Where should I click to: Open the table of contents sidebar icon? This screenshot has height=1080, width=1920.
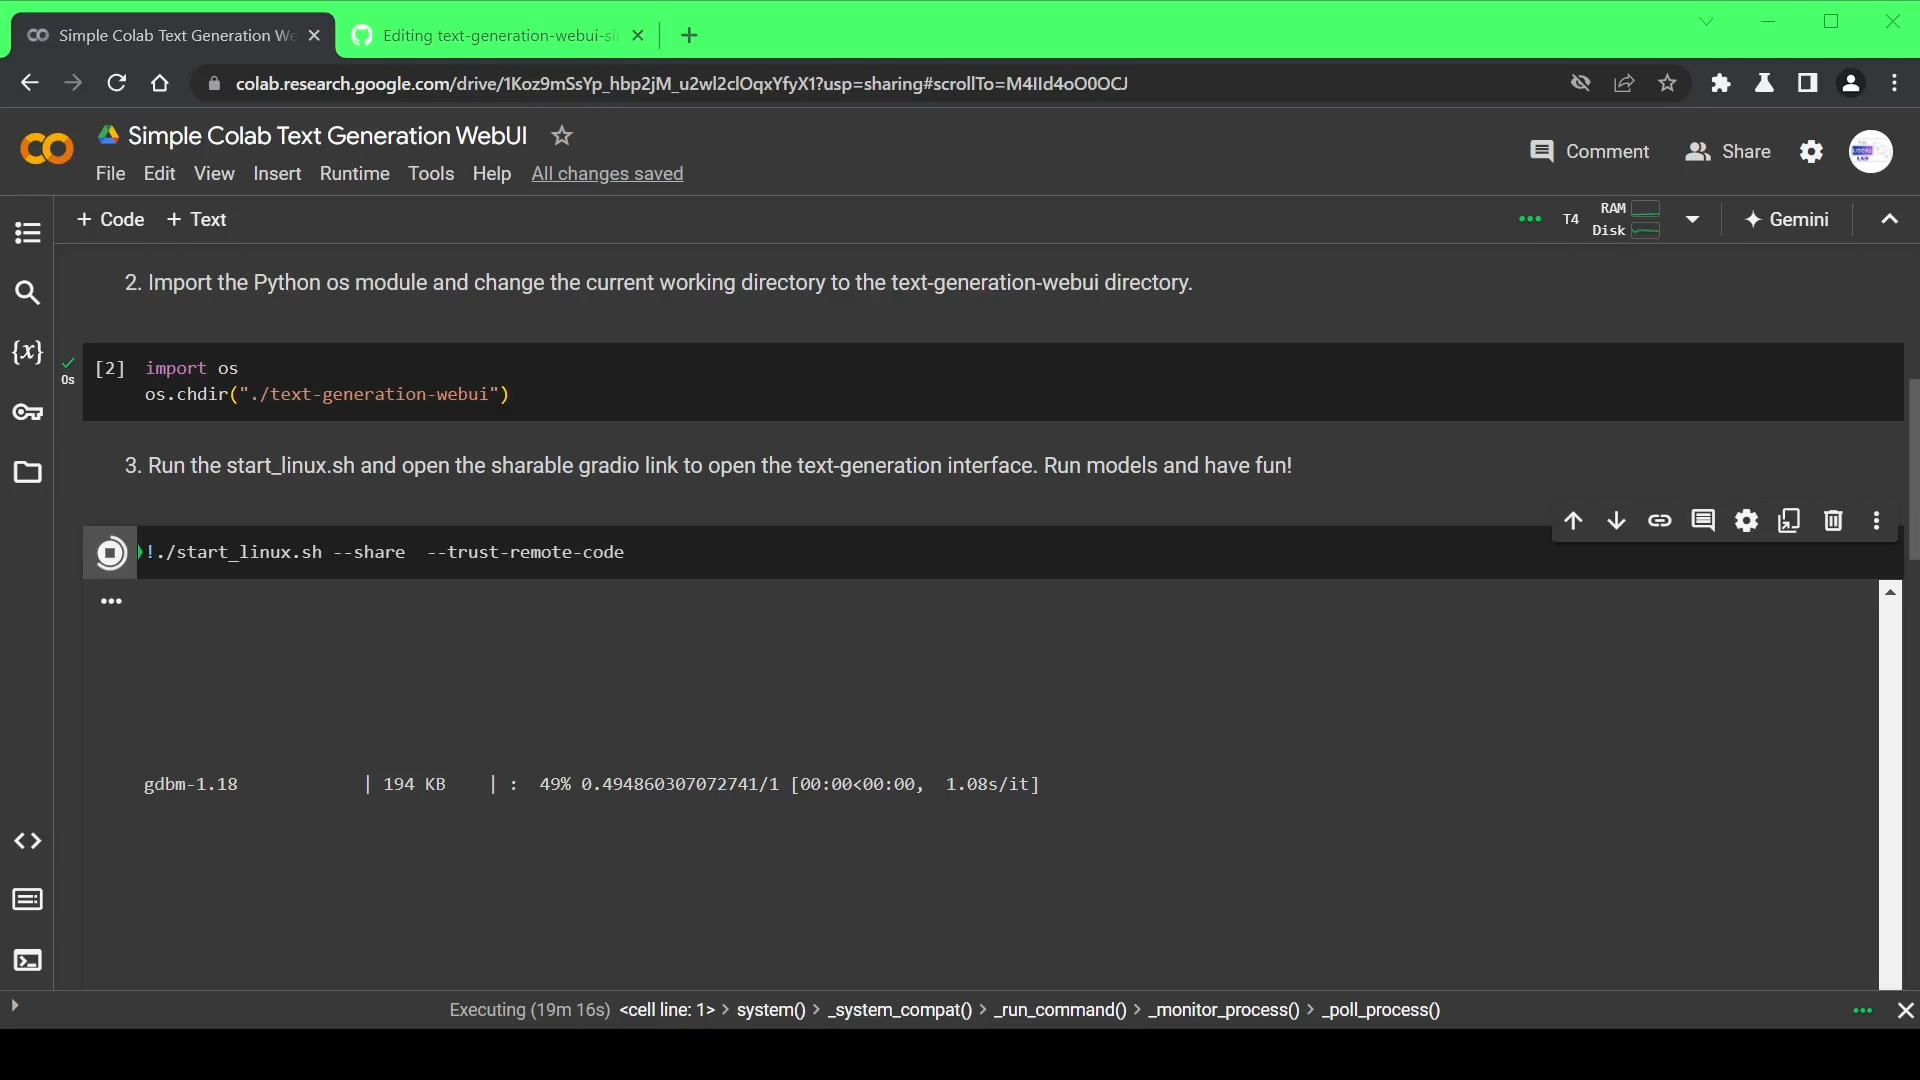point(27,233)
